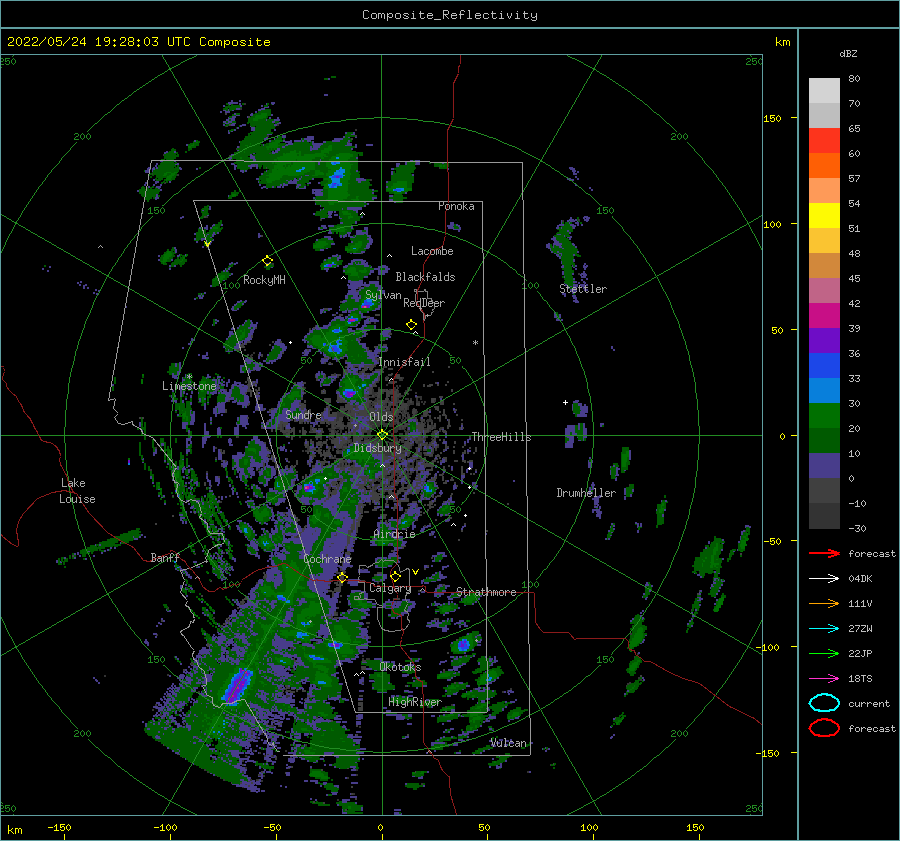Click the red forecast arrow legend icon

pyautogui.click(x=824, y=553)
